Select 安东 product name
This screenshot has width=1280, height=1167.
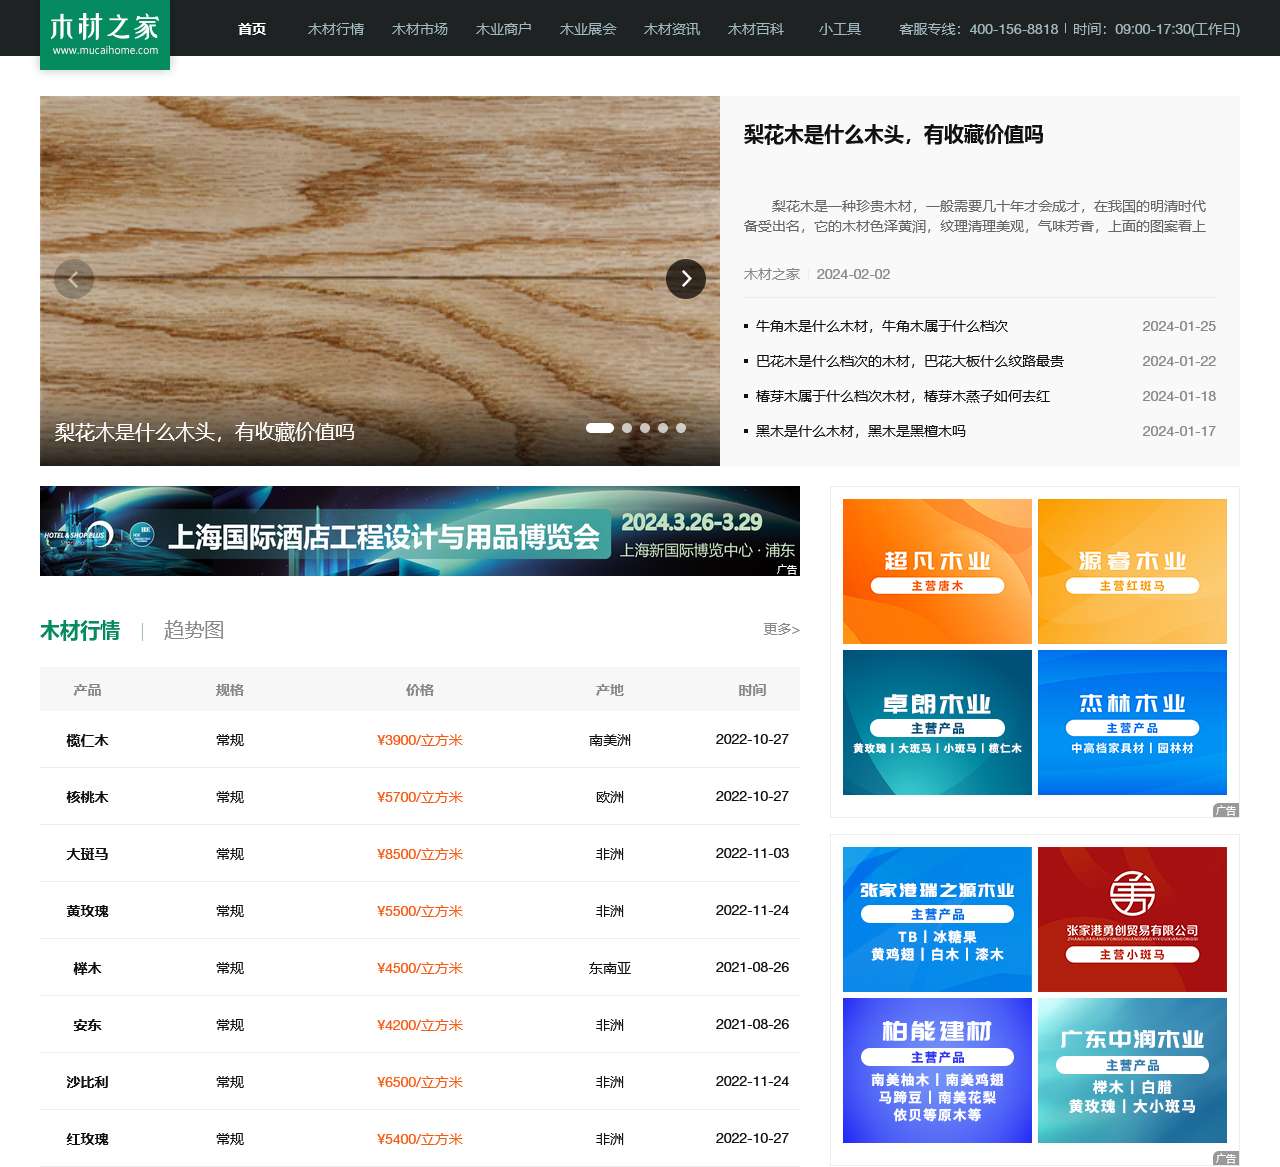point(87,1025)
